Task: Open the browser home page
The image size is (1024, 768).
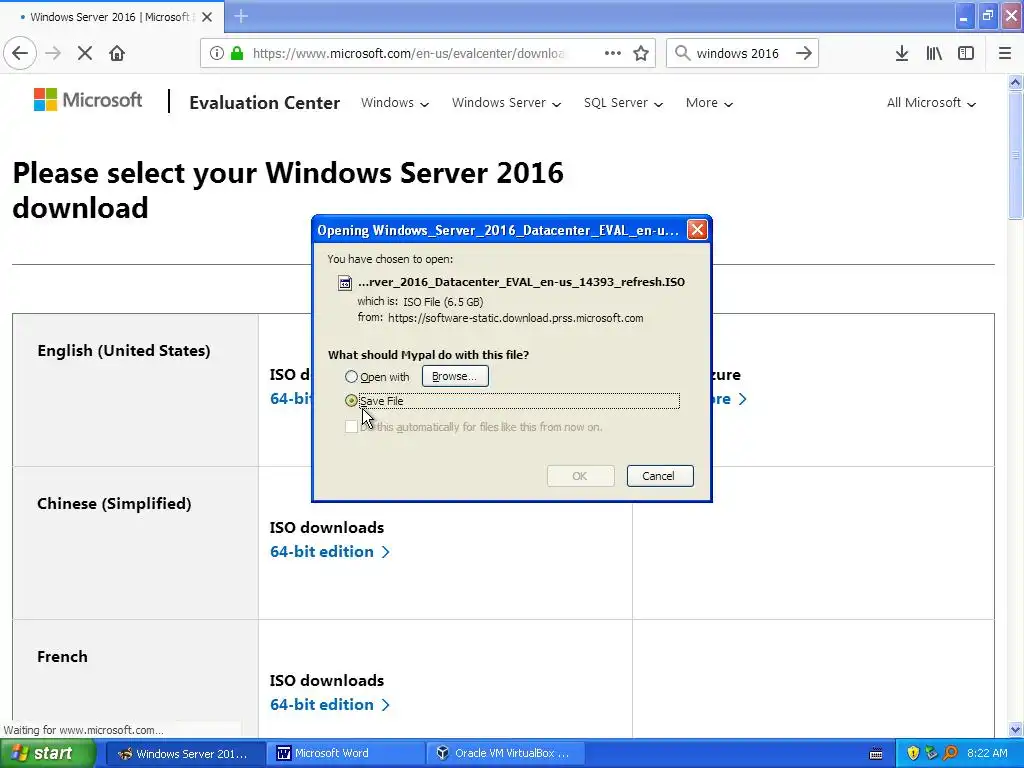Action: click(x=117, y=53)
